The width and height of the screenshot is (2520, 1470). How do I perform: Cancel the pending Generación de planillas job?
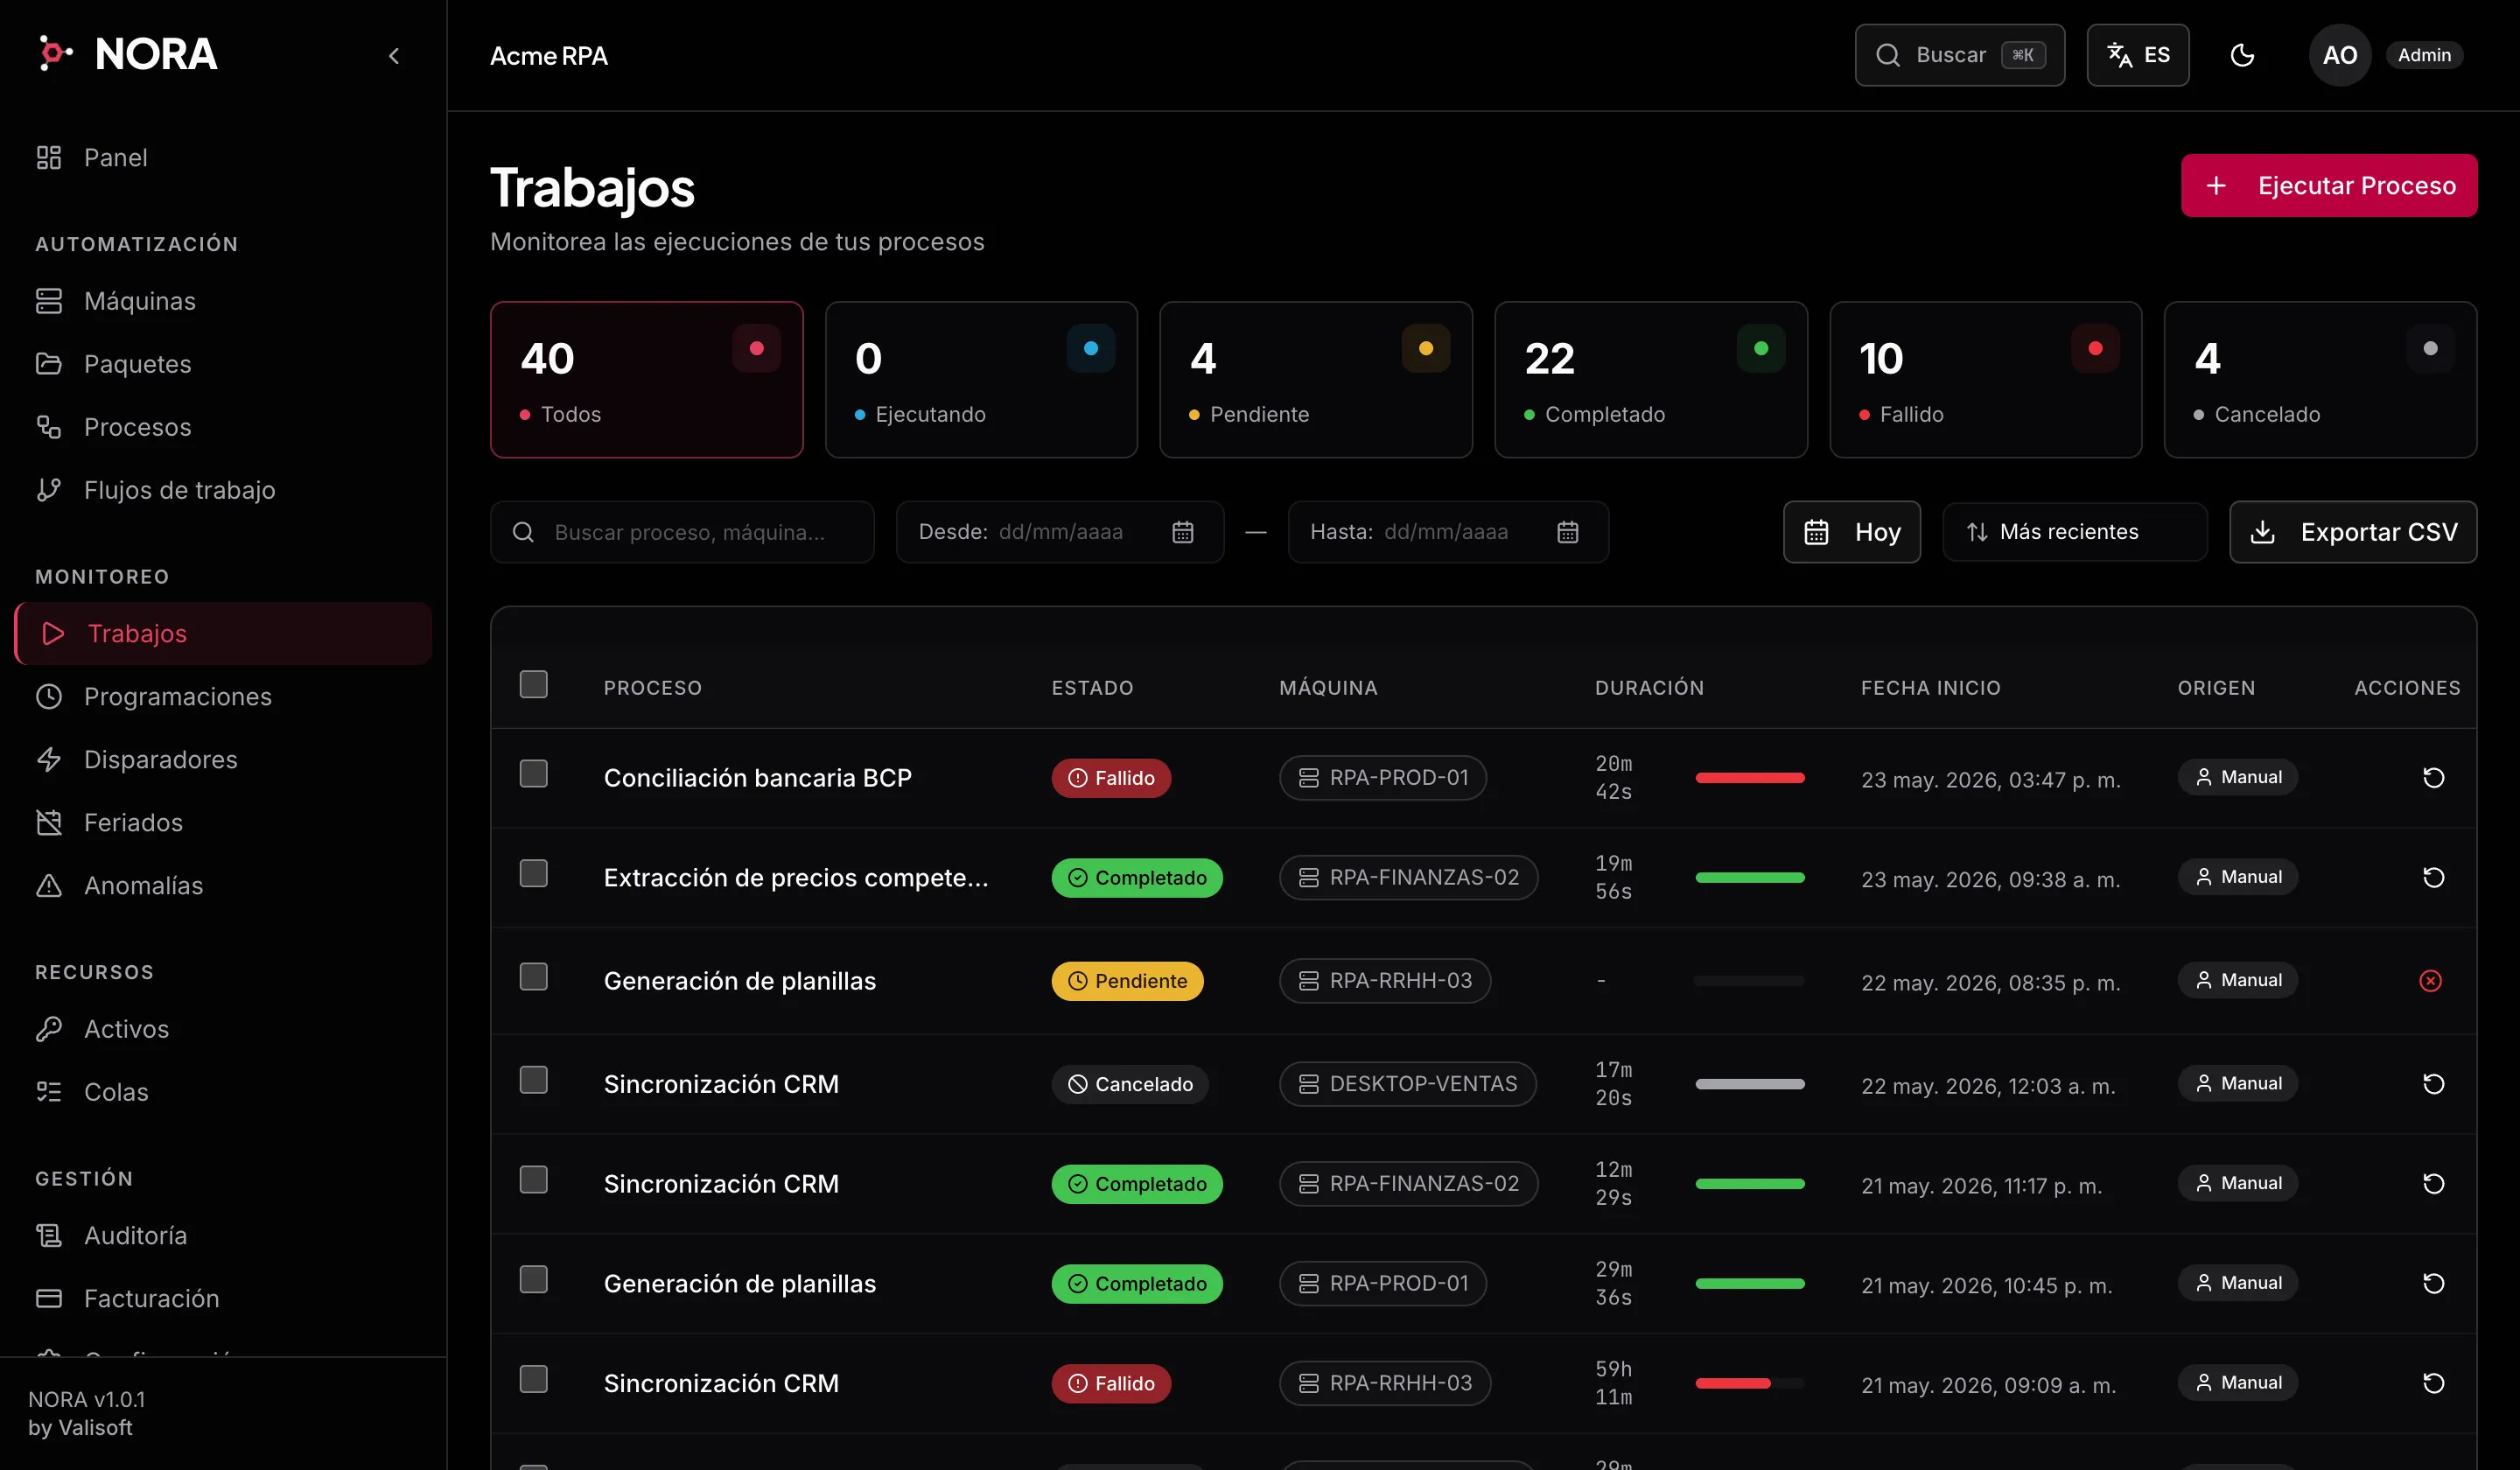point(2430,981)
